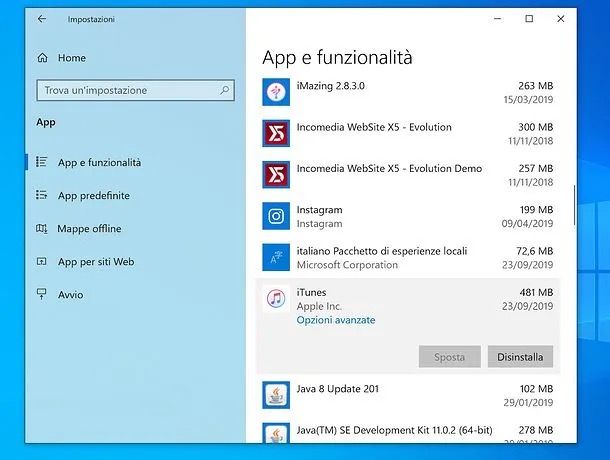
Task: Click the iMazing app icon
Action: 276,92
